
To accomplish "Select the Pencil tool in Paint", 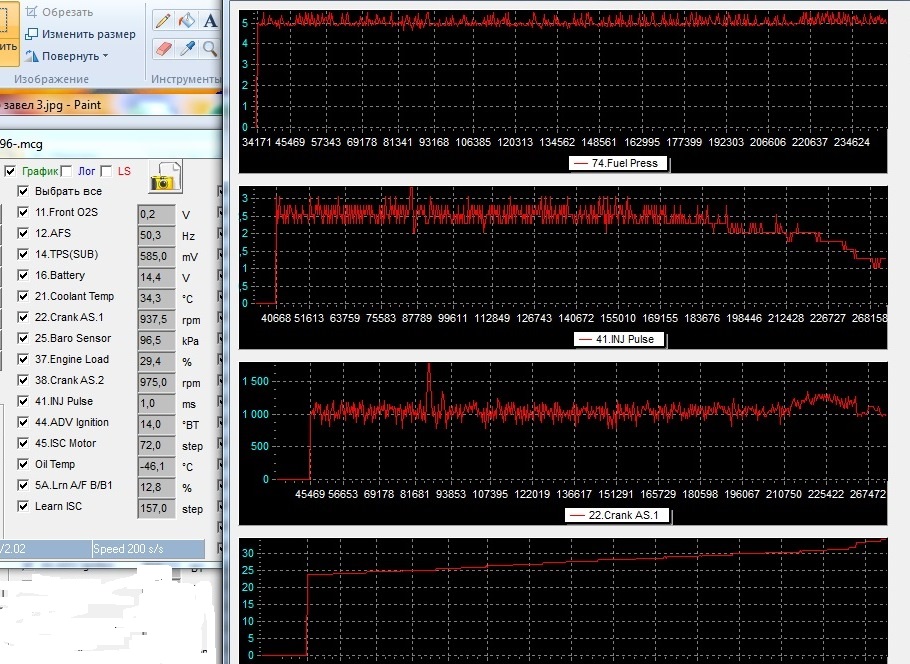I will point(163,20).
